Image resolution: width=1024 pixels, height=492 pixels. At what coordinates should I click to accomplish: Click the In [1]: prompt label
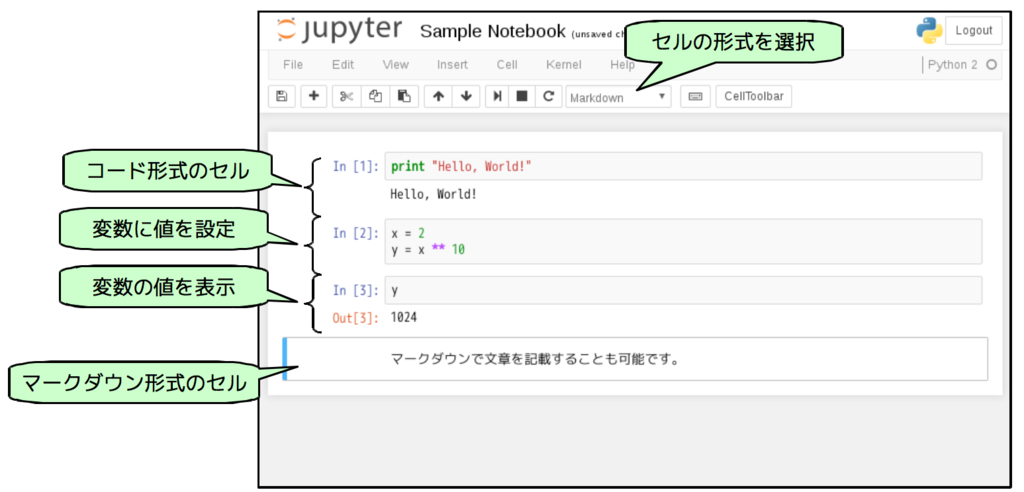click(x=355, y=167)
